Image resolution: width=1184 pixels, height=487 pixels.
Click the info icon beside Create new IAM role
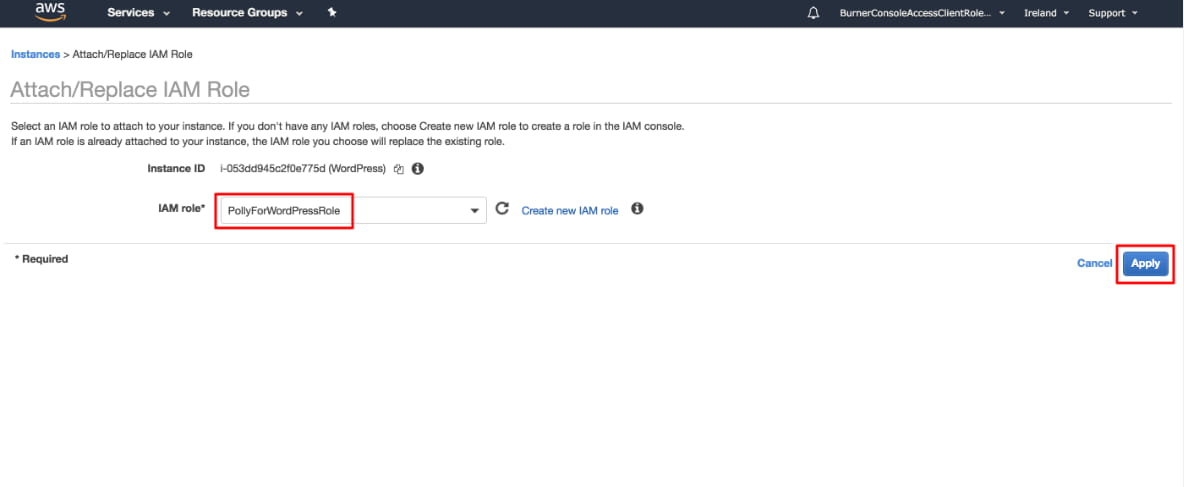[x=637, y=209]
